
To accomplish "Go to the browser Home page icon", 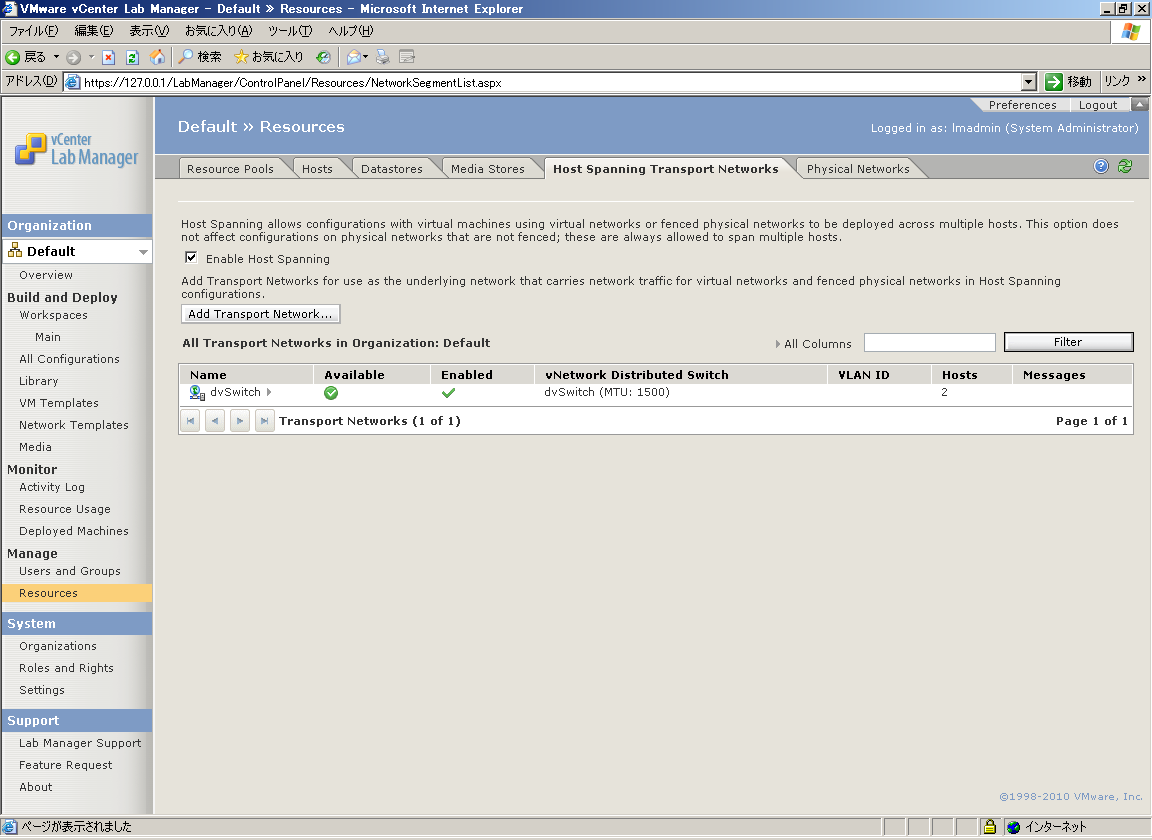I will 157,57.
